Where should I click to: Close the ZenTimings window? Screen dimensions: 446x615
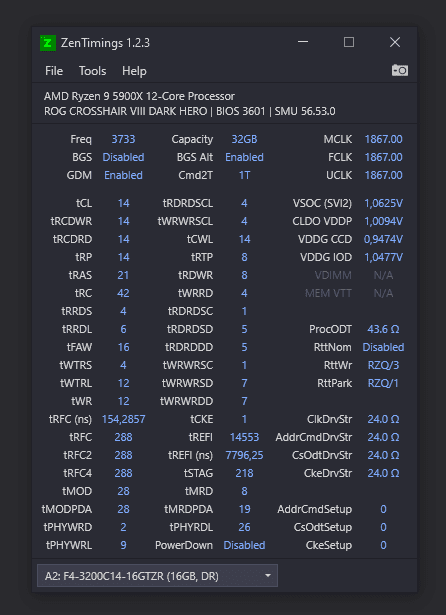tap(395, 42)
